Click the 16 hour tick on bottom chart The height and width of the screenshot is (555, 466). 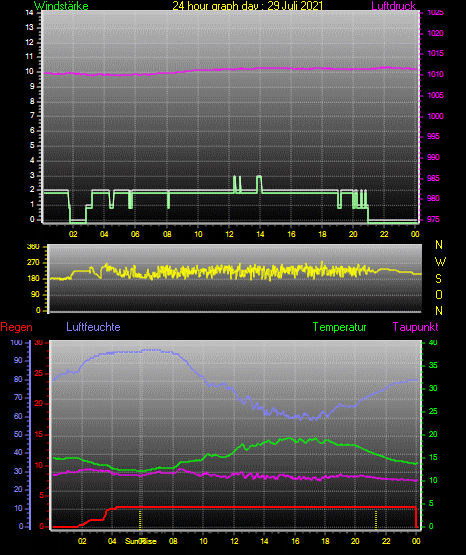[x=295, y=541]
